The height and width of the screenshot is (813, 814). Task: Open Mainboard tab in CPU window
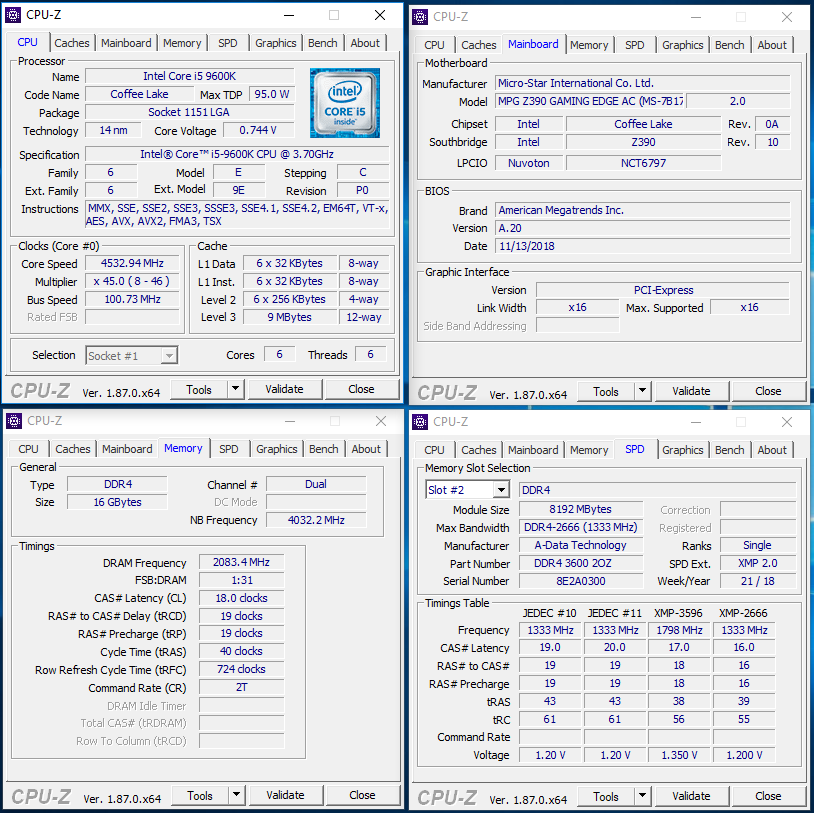click(126, 43)
